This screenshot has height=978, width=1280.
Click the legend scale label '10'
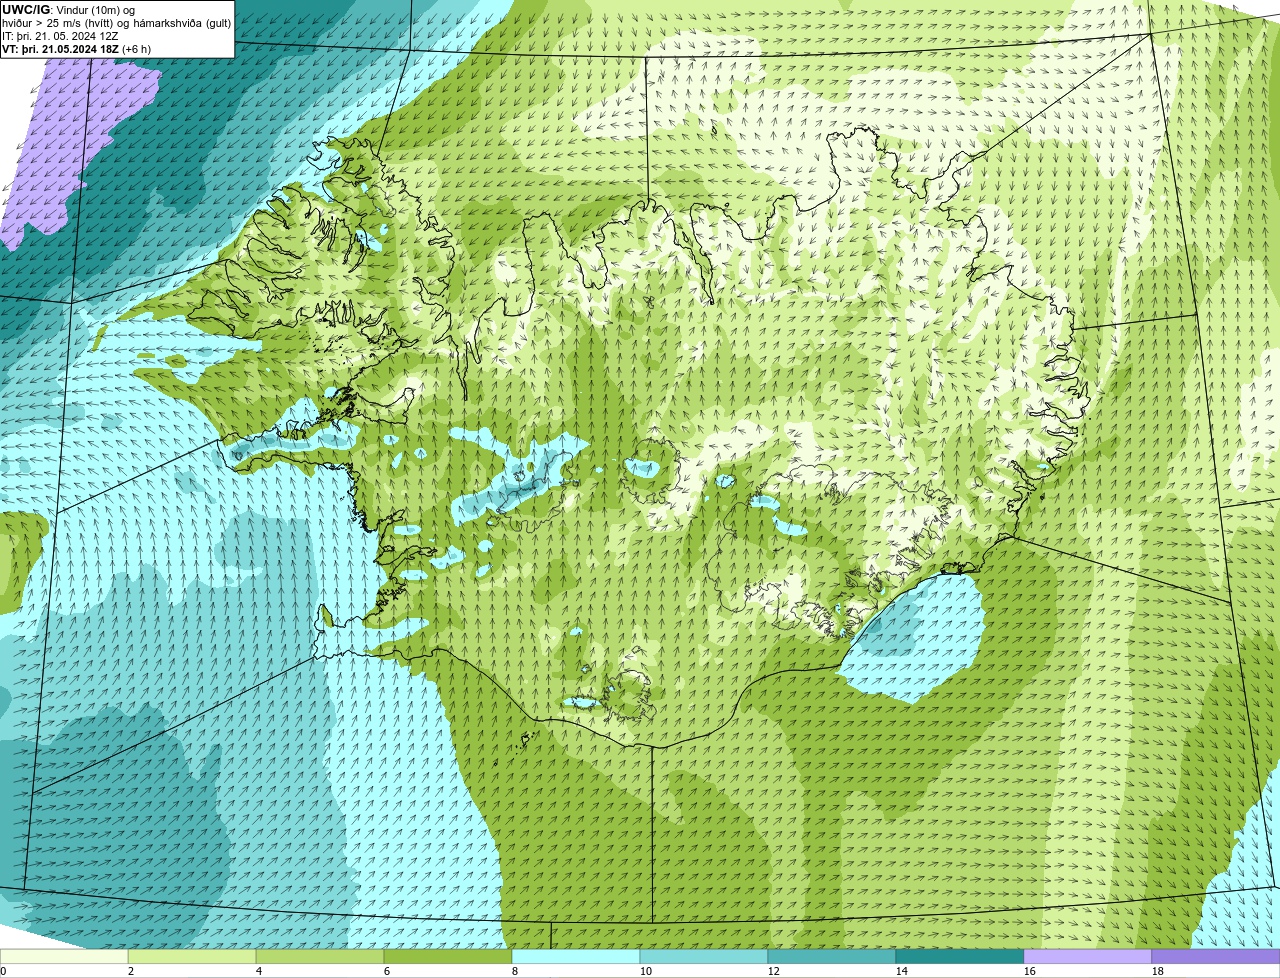point(646,971)
